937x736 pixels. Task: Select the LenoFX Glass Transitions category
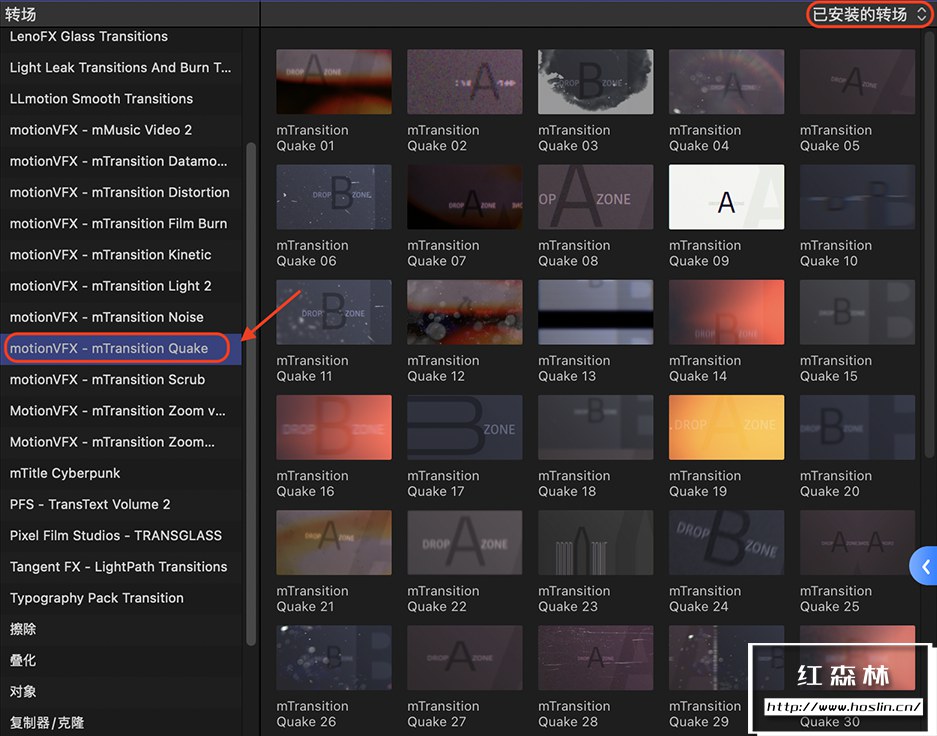(x=121, y=36)
